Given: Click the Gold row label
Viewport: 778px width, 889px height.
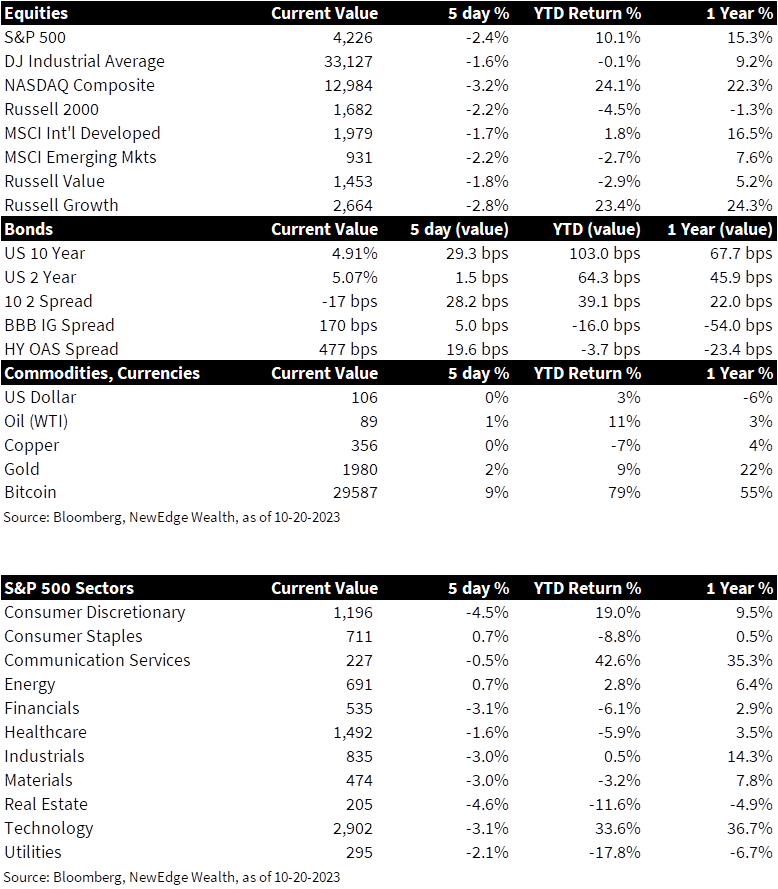Looking at the screenshot, I should coord(22,469).
